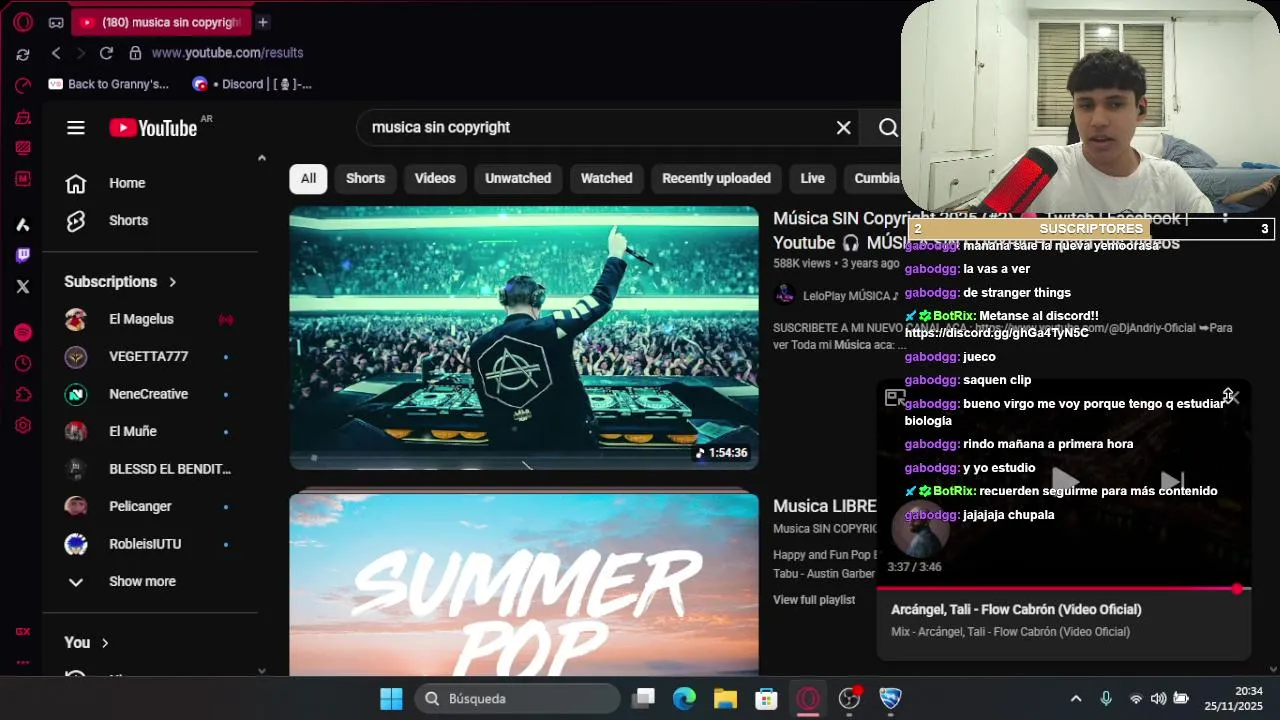Open the Back to Granny's bookmark
Screen dimensions: 1280x720
109,84
